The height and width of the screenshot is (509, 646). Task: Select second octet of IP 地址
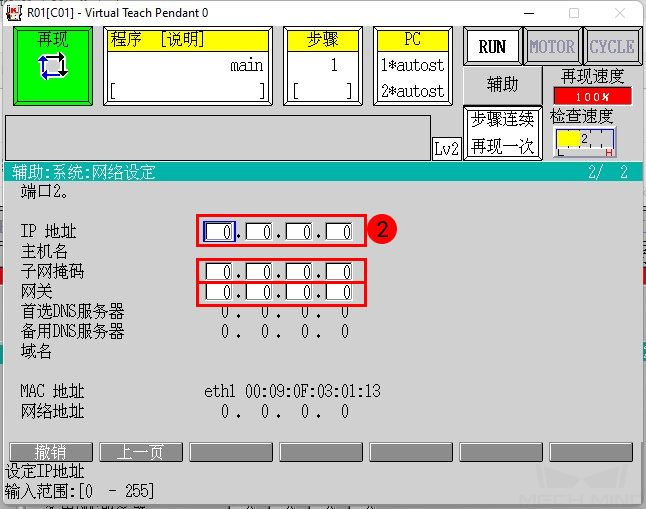pos(259,231)
